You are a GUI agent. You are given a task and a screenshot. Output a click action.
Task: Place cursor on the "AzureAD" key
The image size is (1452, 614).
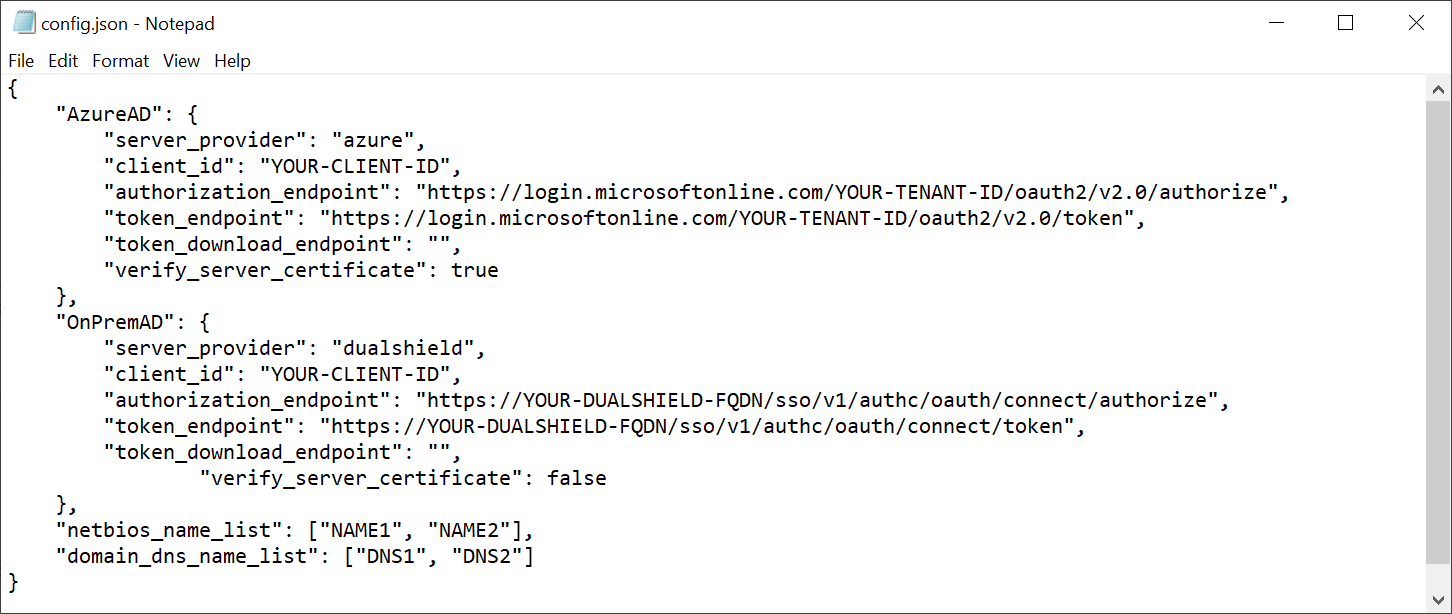[109, 114]
